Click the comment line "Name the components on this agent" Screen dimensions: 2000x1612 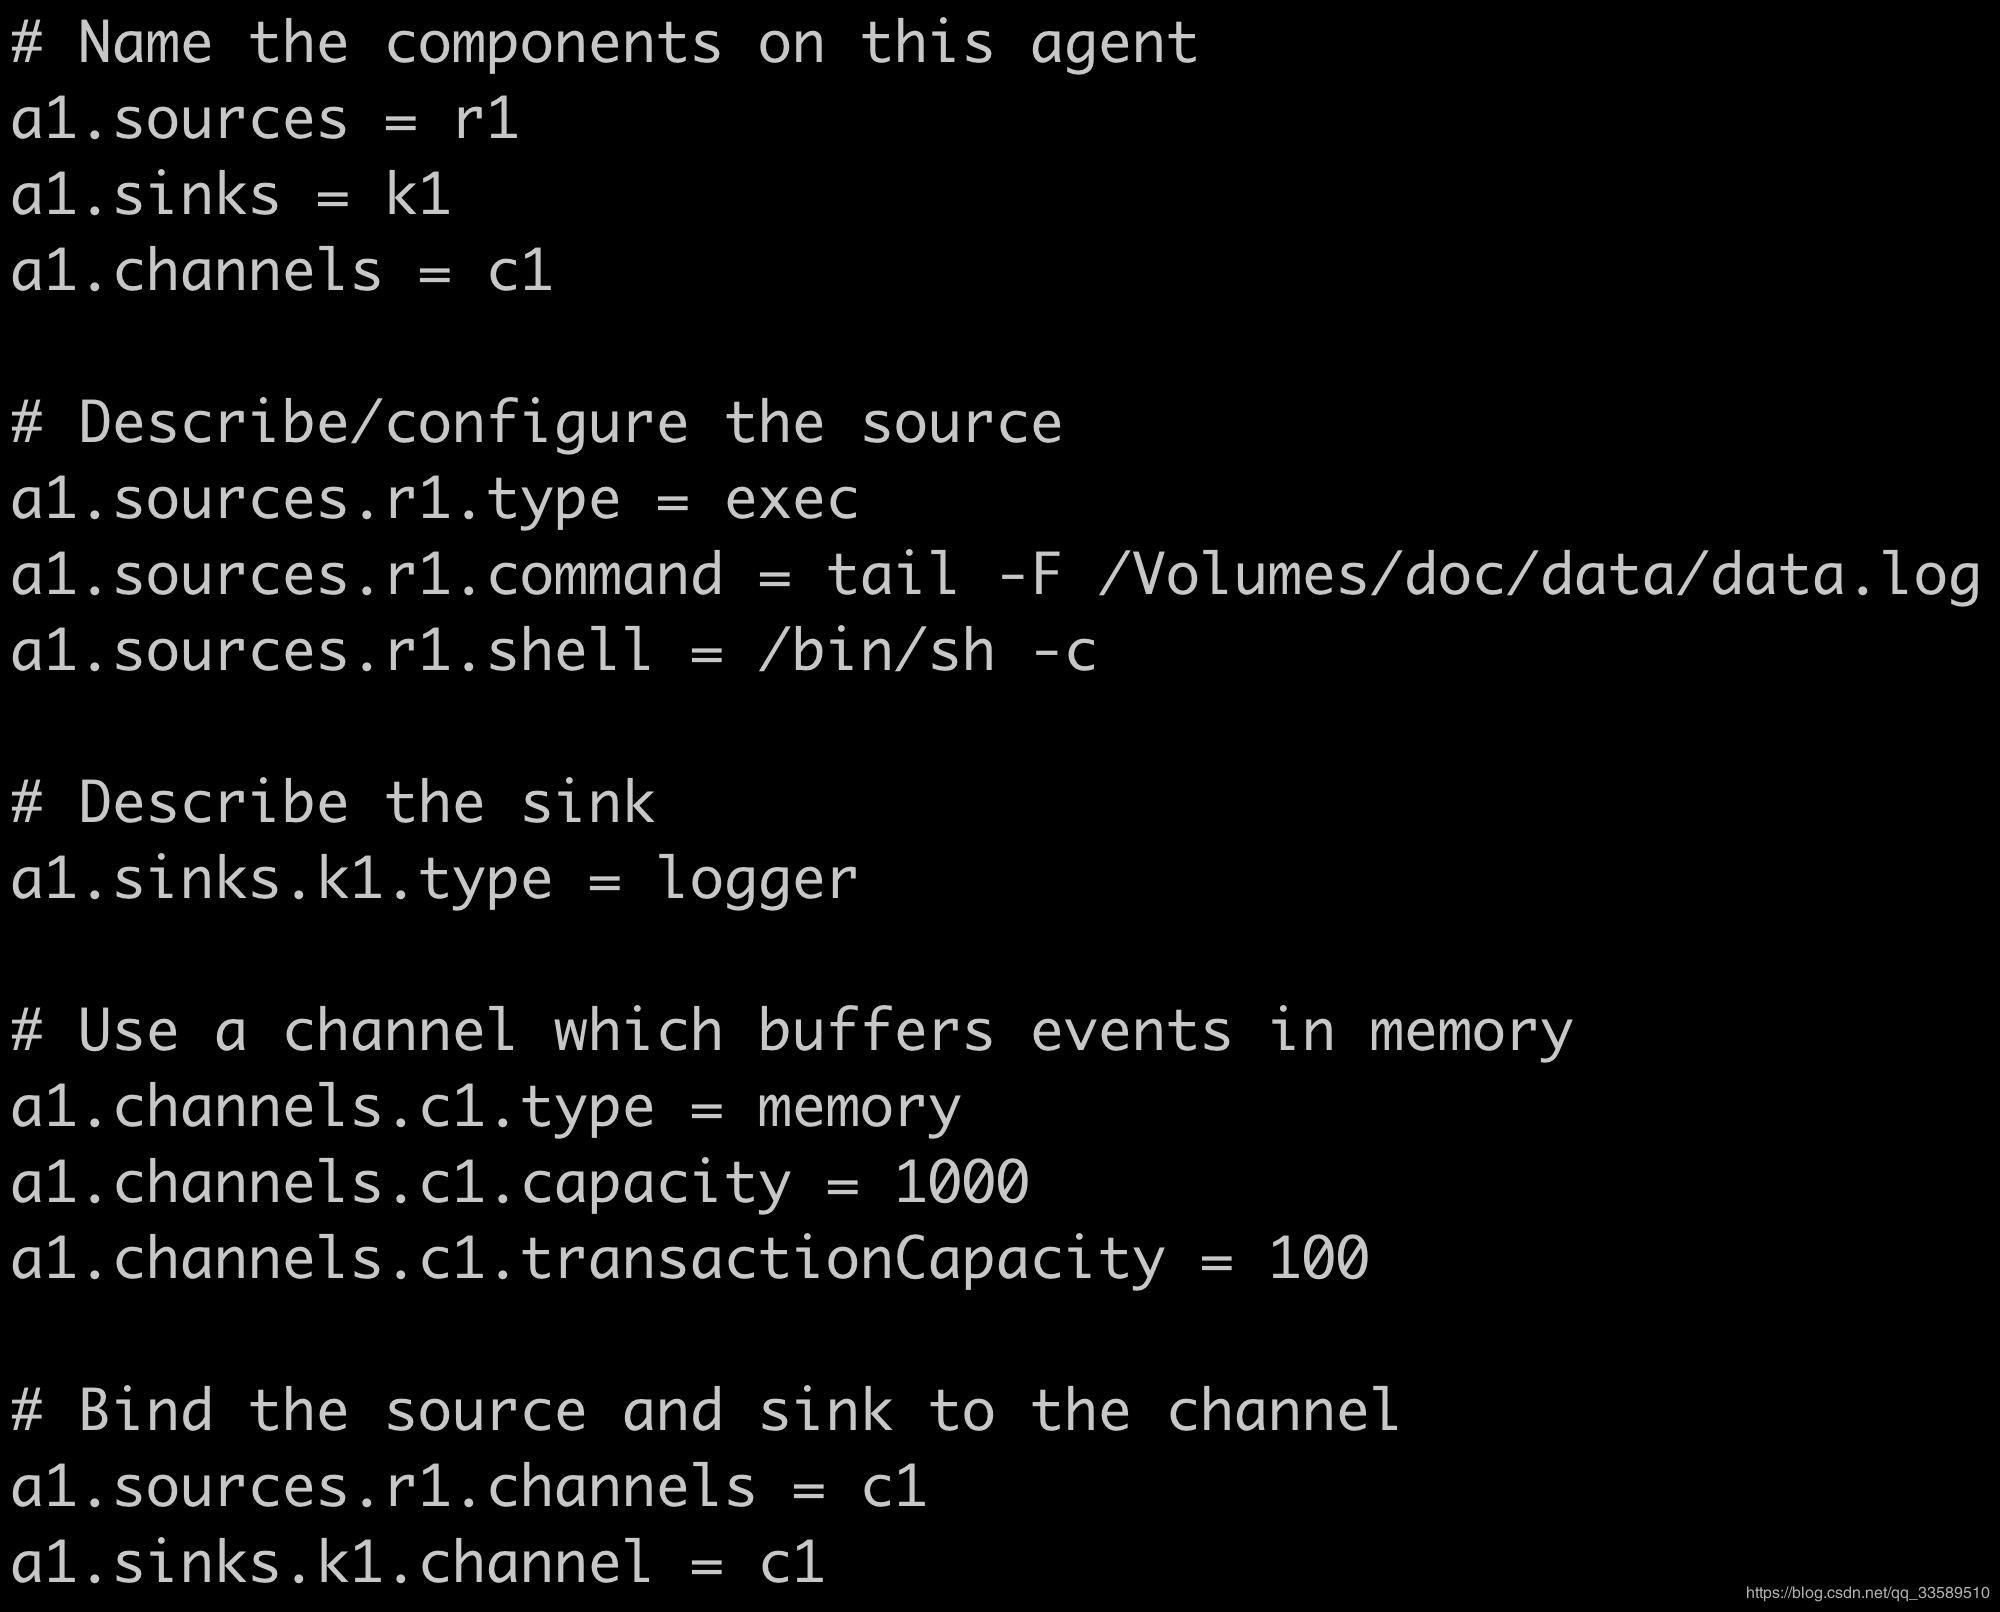604,44
